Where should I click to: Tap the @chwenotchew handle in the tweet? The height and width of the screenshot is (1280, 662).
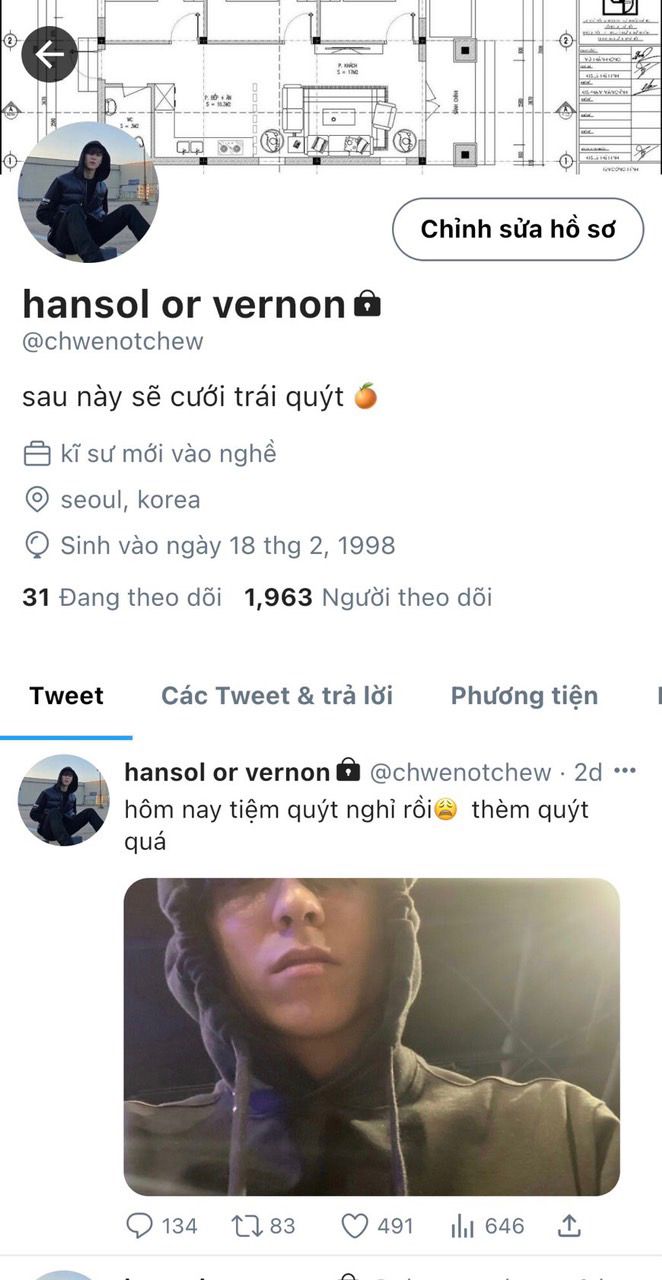(461, 772)
